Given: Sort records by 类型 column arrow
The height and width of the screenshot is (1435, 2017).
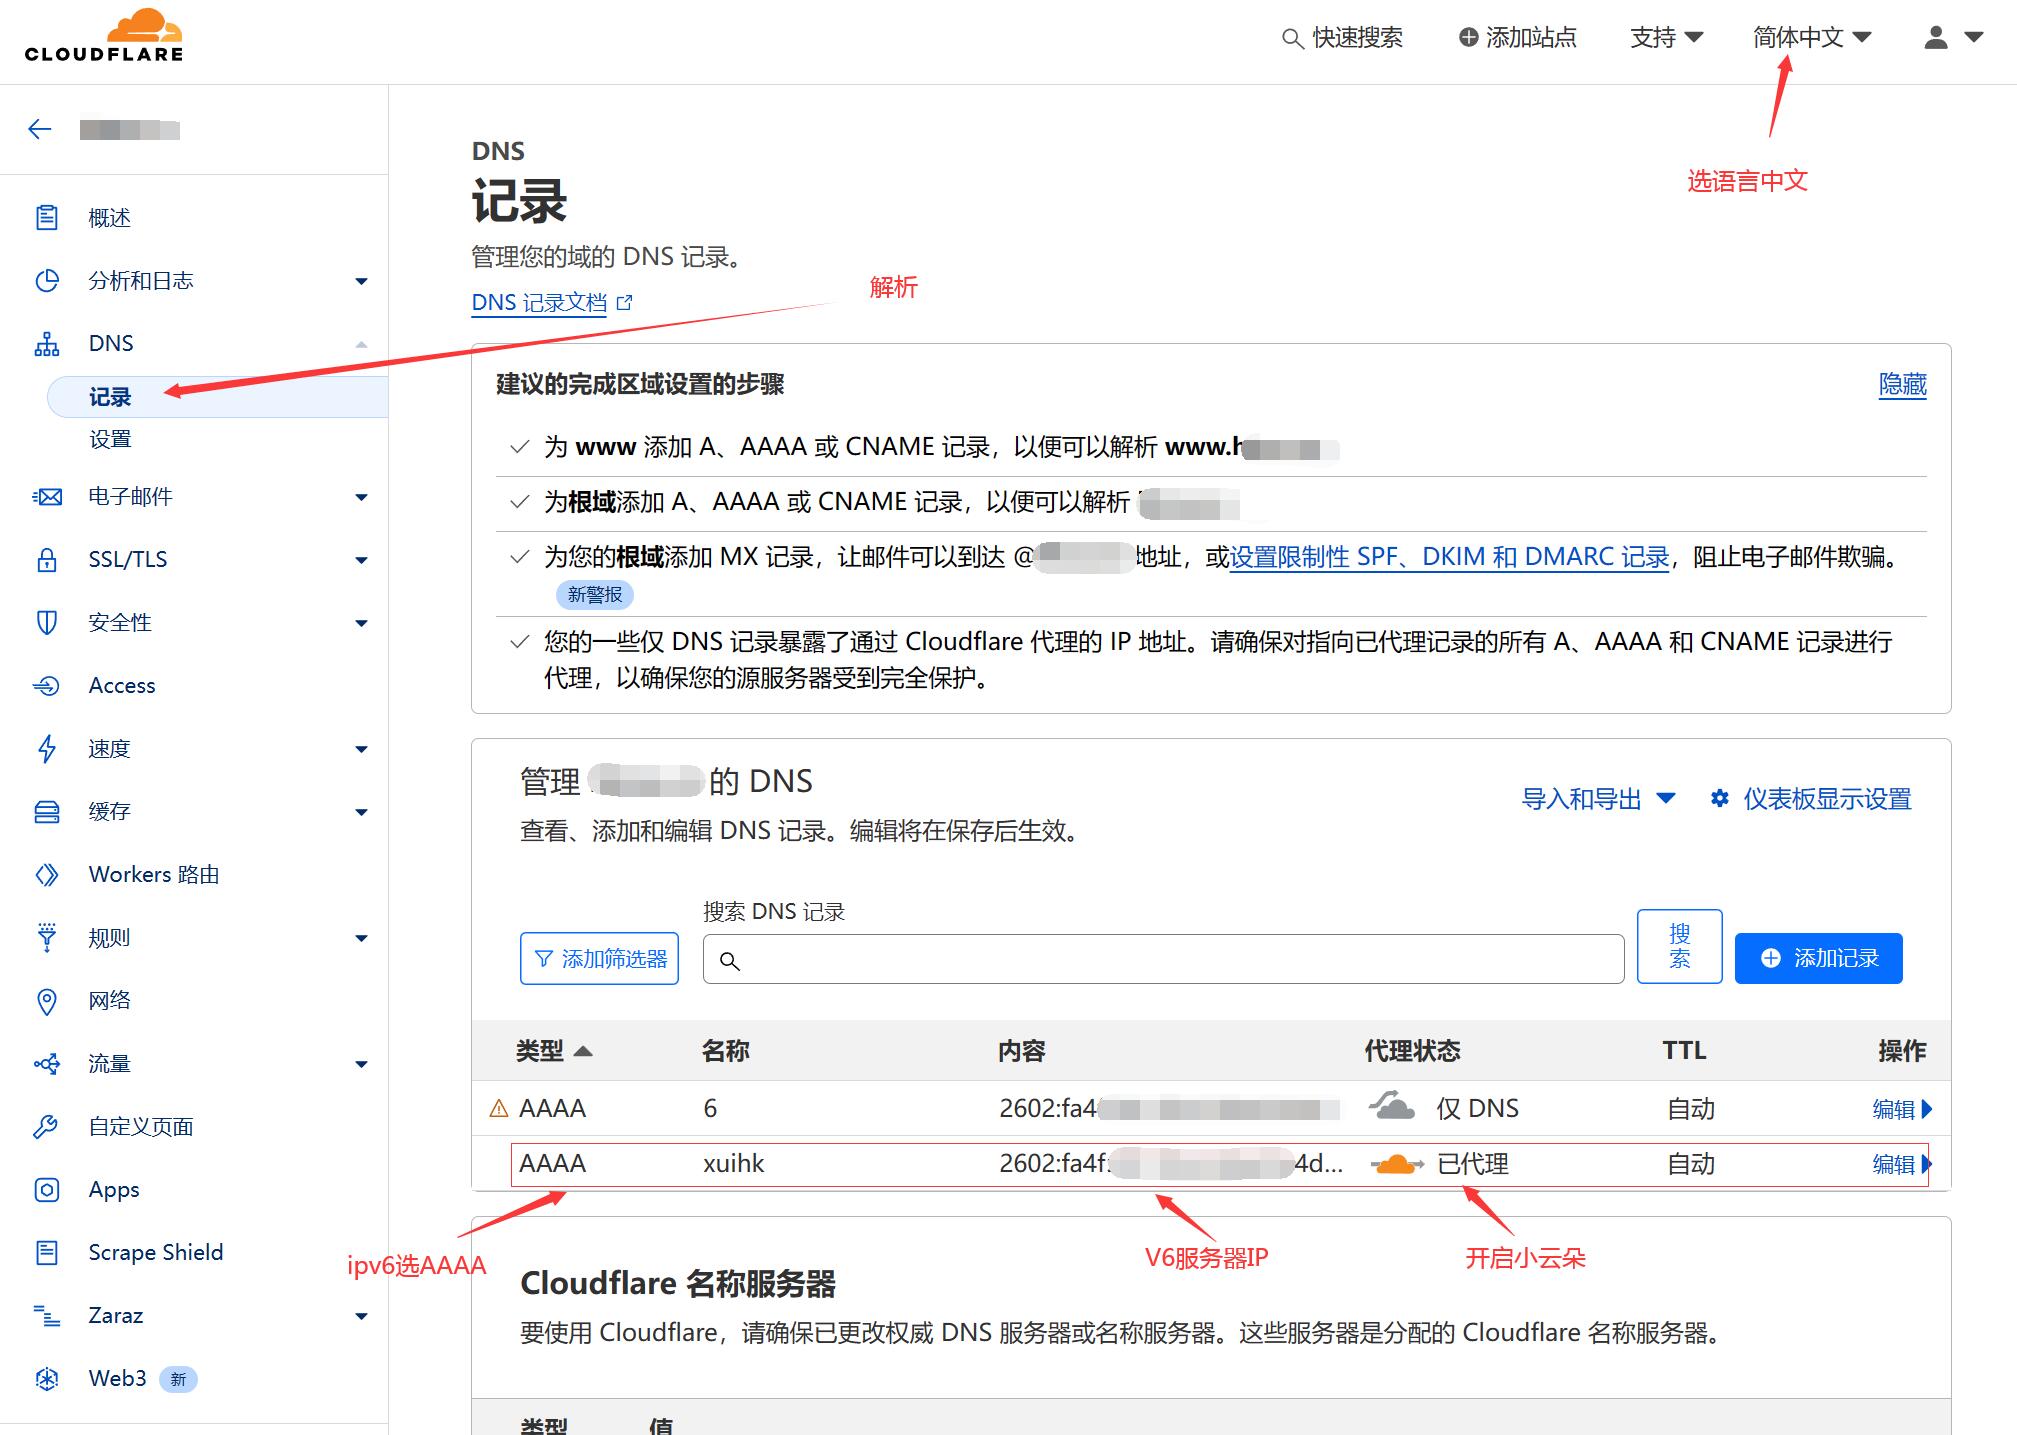Looking at the screenshot, I should tap(583, 1051).
